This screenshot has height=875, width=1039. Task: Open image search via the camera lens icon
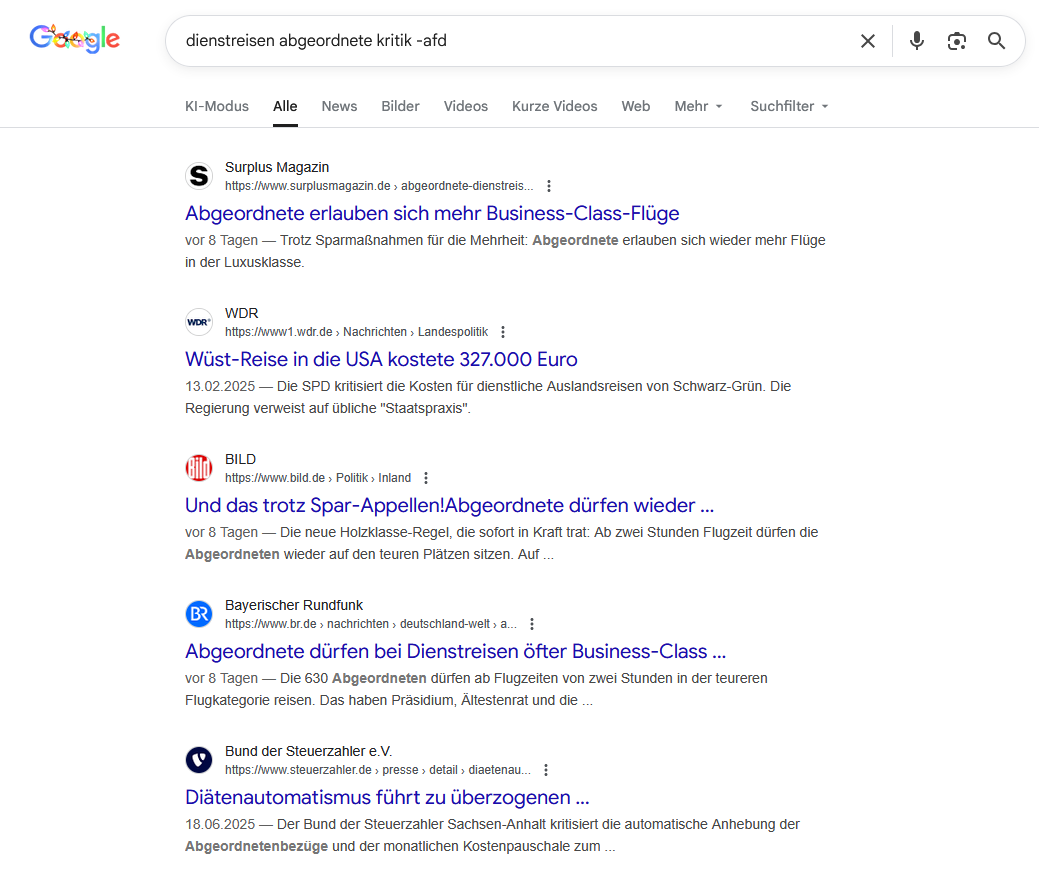(957, 41)
